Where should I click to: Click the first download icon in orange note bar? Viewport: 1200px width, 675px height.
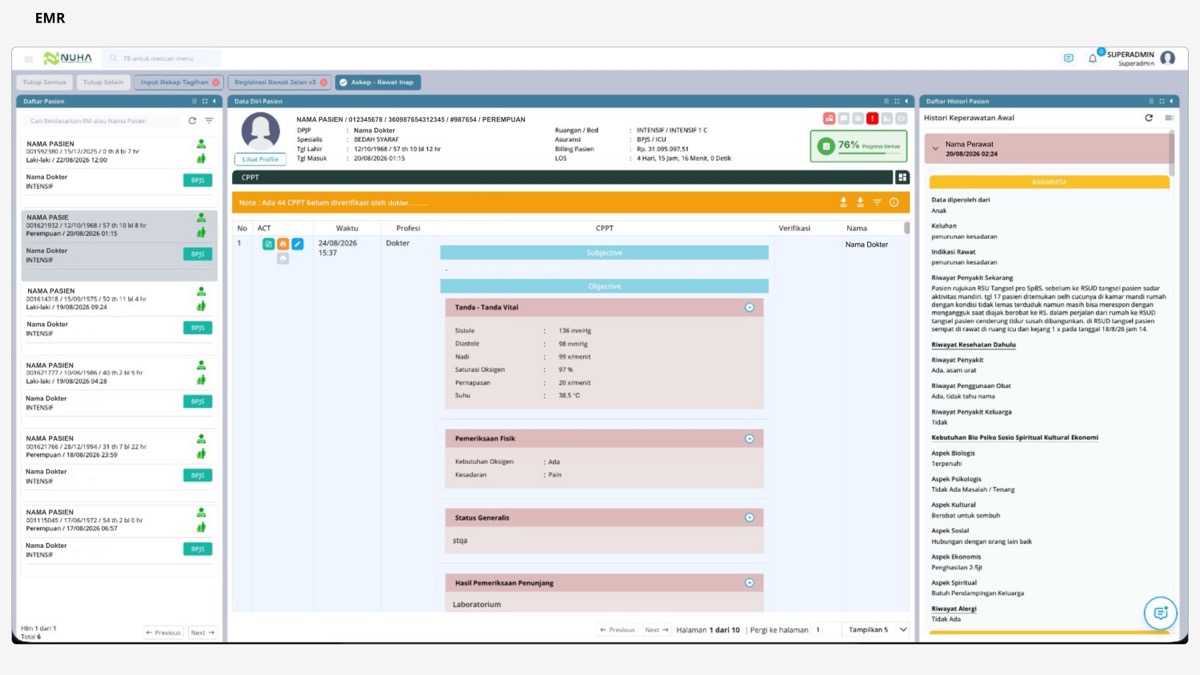coord(843,202)
